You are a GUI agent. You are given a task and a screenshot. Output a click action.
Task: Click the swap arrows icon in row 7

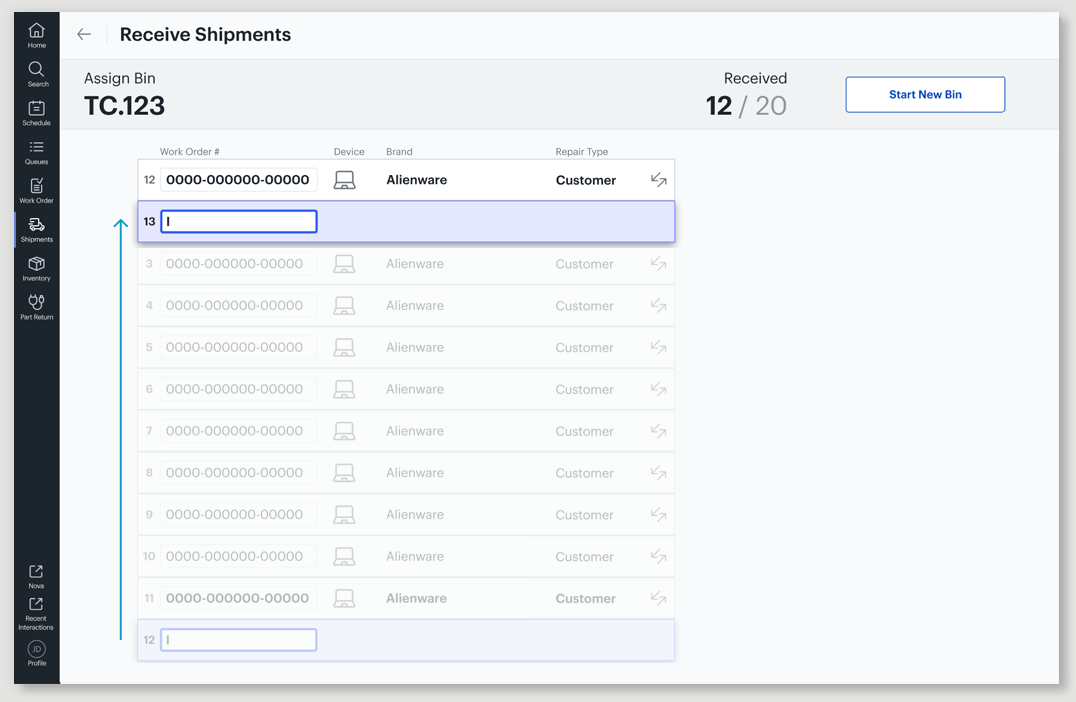(658, 431)
